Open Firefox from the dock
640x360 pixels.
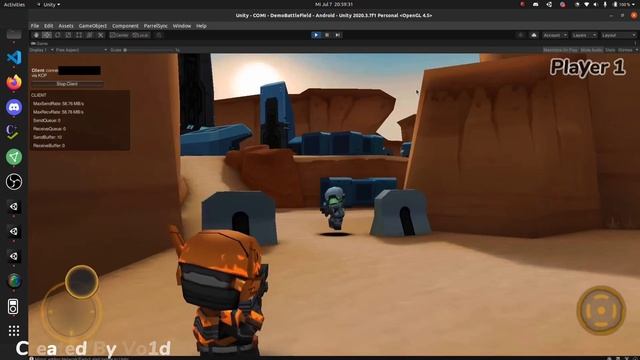pyautogui.click(x=14, y=82)
